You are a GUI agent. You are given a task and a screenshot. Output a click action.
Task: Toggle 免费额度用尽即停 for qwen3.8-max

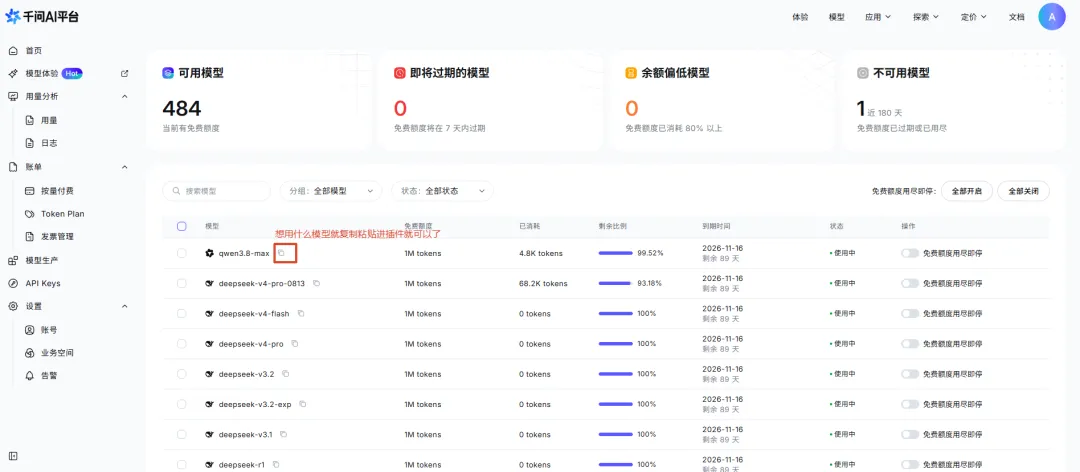(x=910, y=253)
